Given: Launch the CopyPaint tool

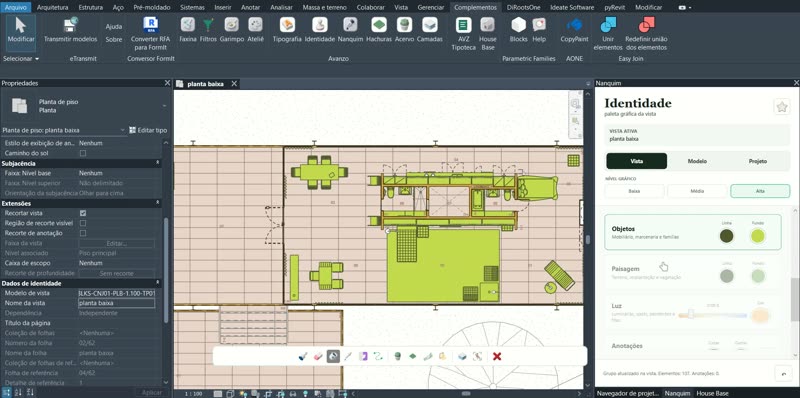Looking at the screenshot, I should coord(574,30).
